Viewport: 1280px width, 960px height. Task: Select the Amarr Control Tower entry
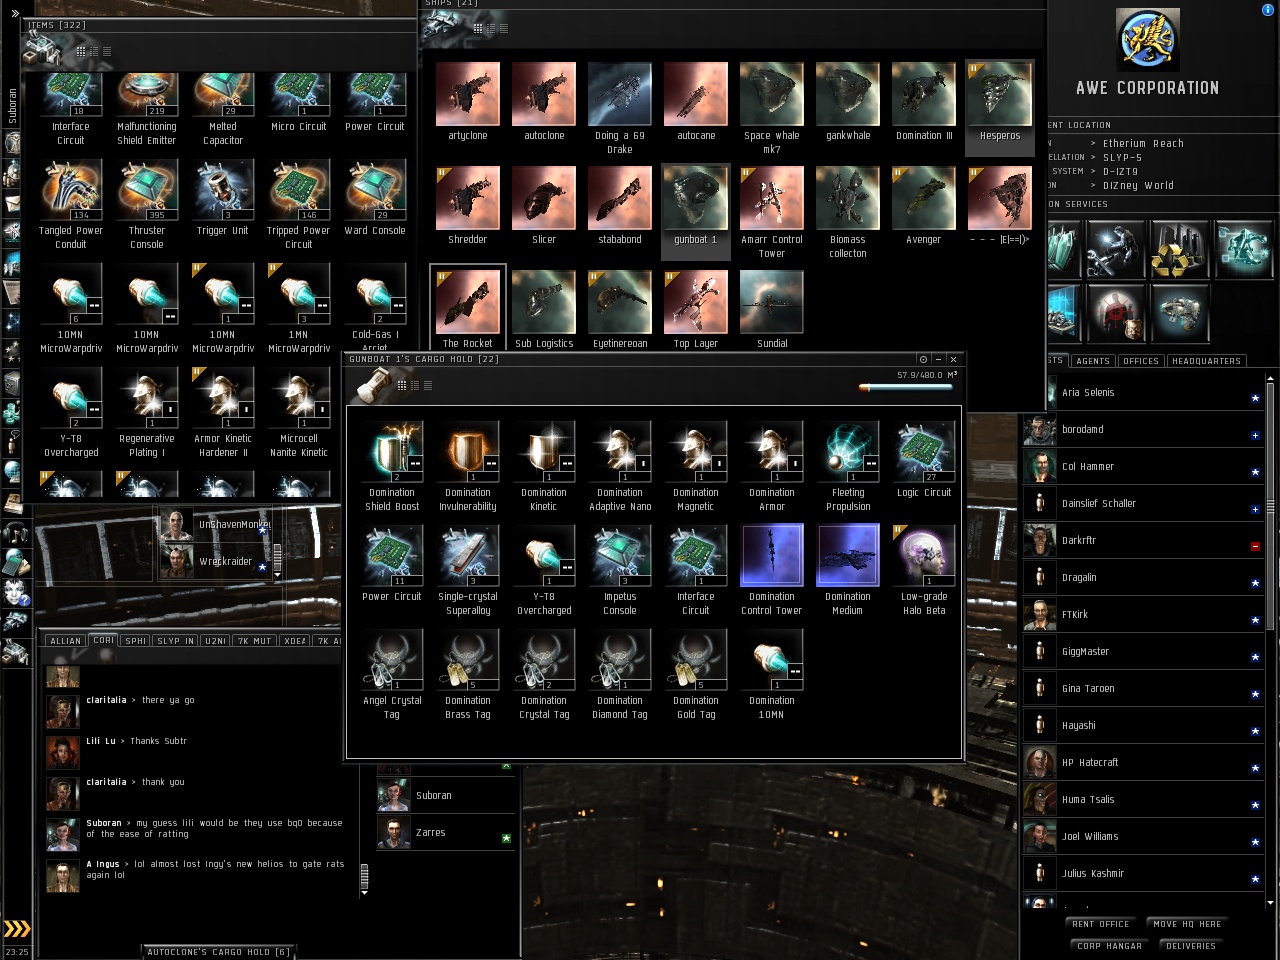[x=772, y=213]
